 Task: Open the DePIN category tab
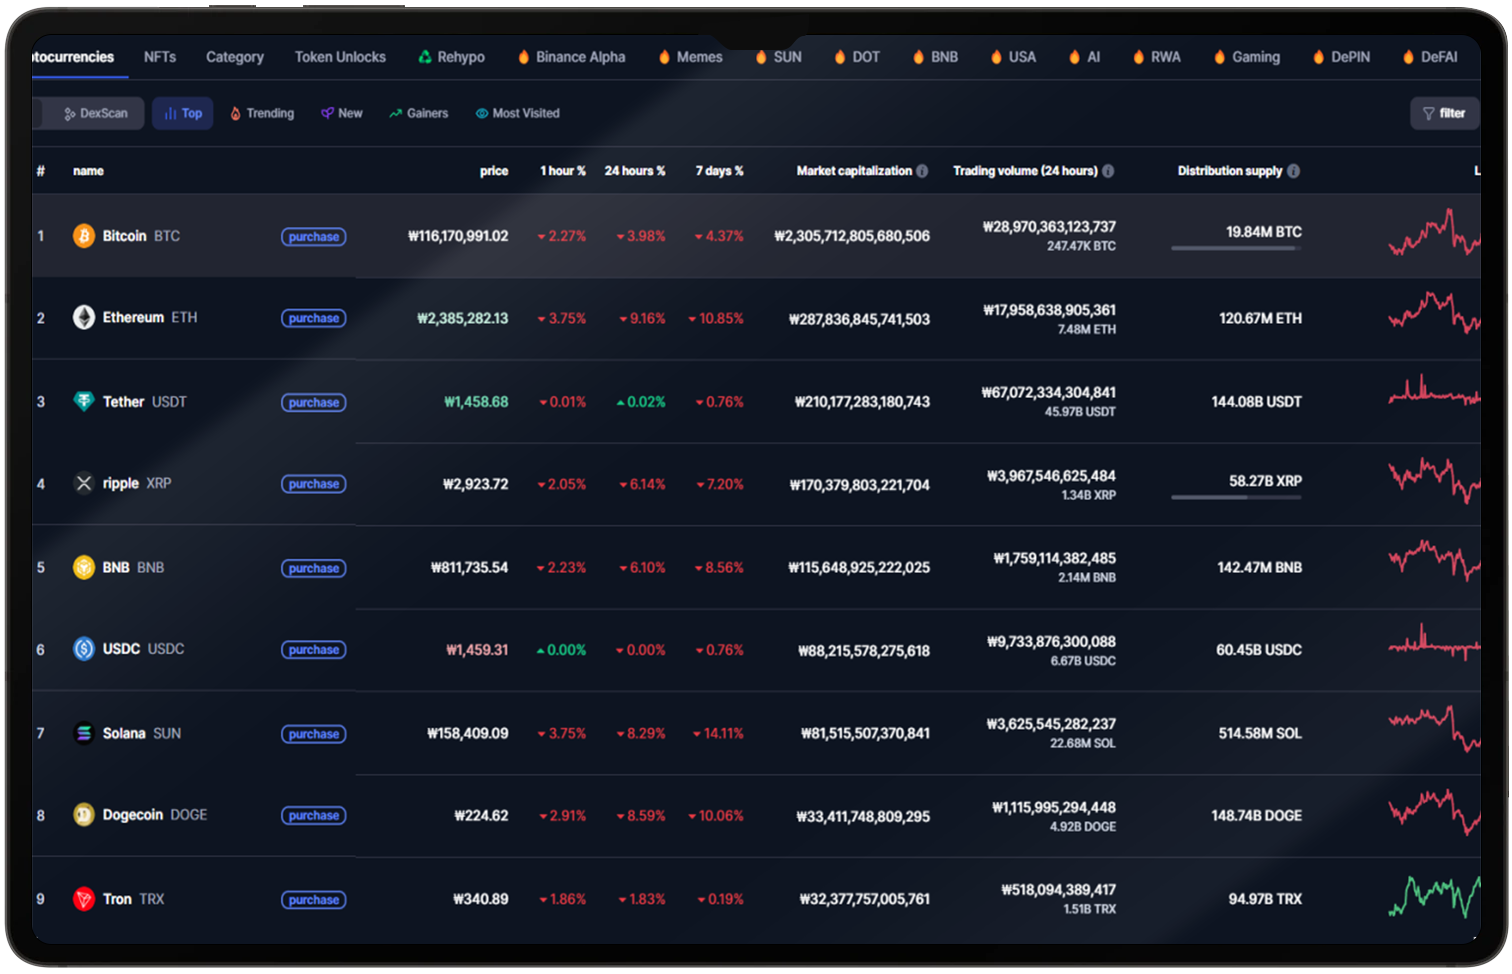1341,57
